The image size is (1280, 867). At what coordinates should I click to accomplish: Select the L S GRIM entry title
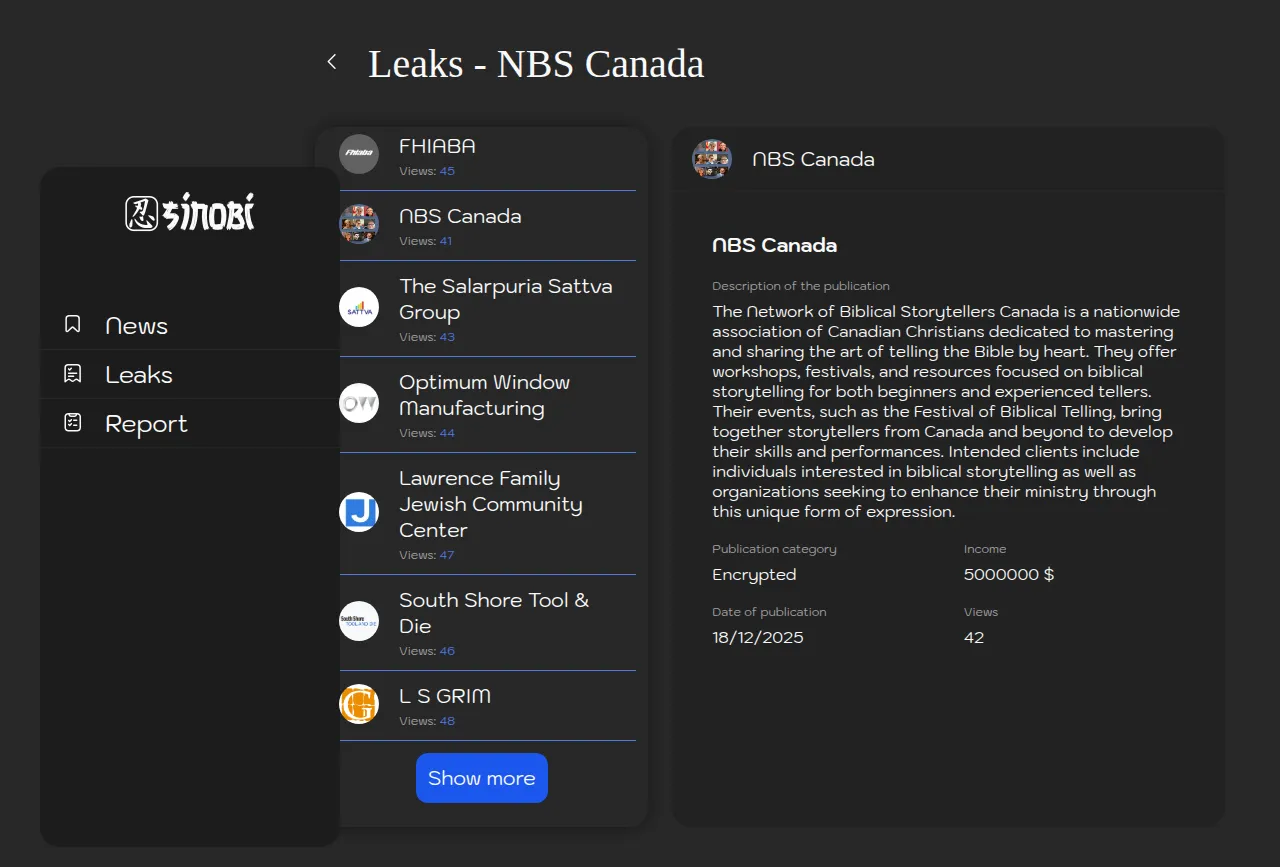(445, 696)
